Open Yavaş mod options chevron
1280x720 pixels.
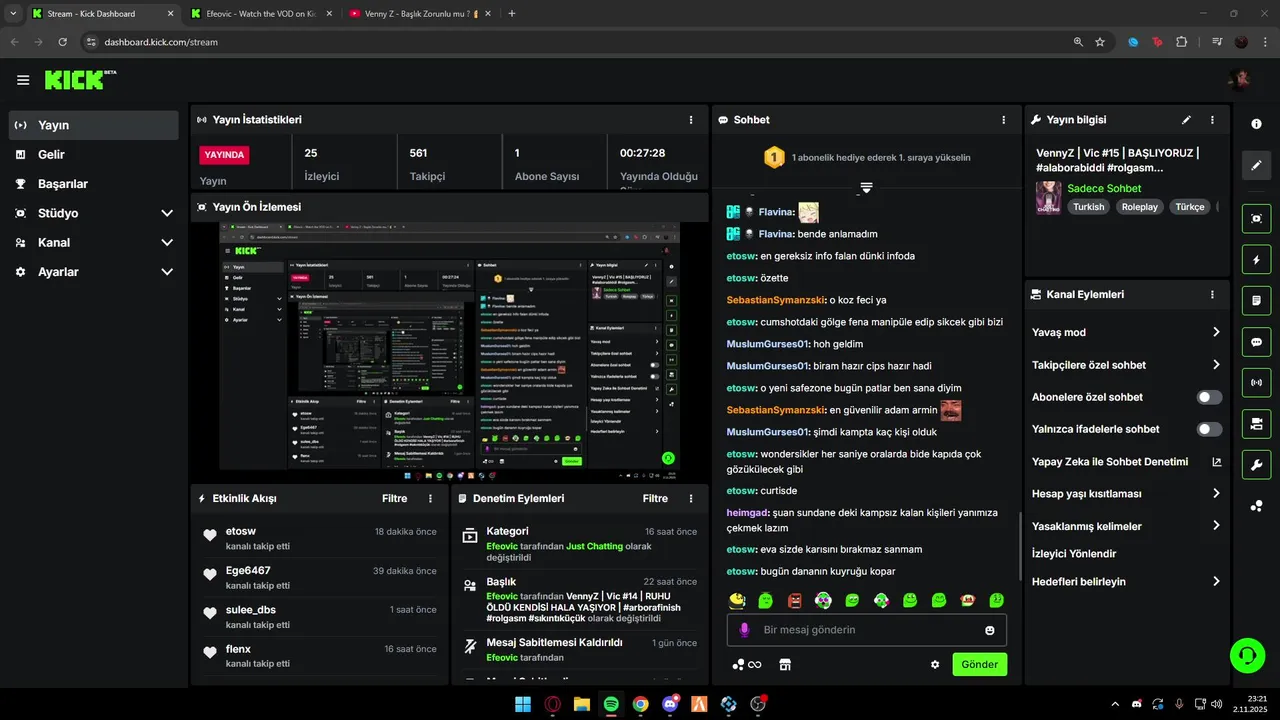pyautogui.click(x=1216, y=332)
